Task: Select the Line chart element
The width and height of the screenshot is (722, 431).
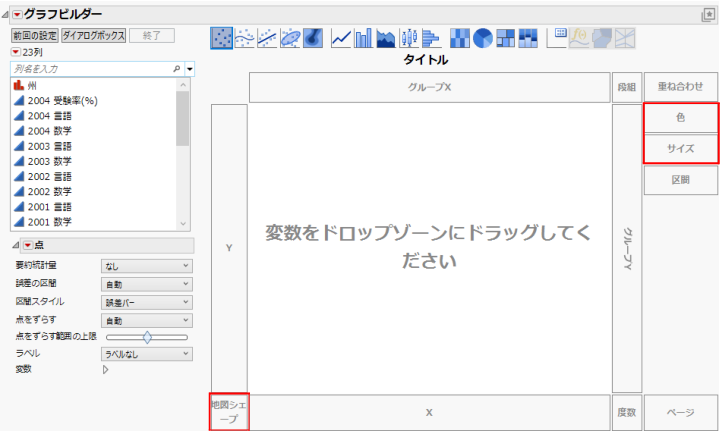Action: pyautogui.click(x=341, y=38)
